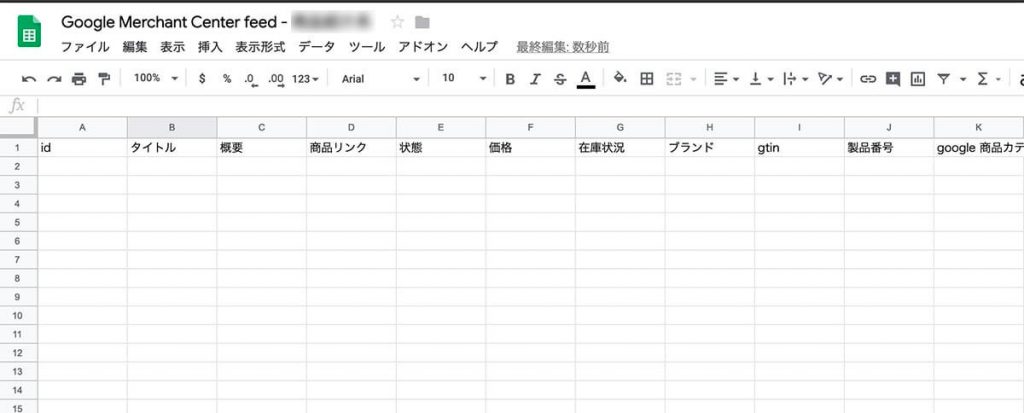Viewport: 1024px width, 413px height.
Task: Open the 挿入 menu
Action: 210,47
